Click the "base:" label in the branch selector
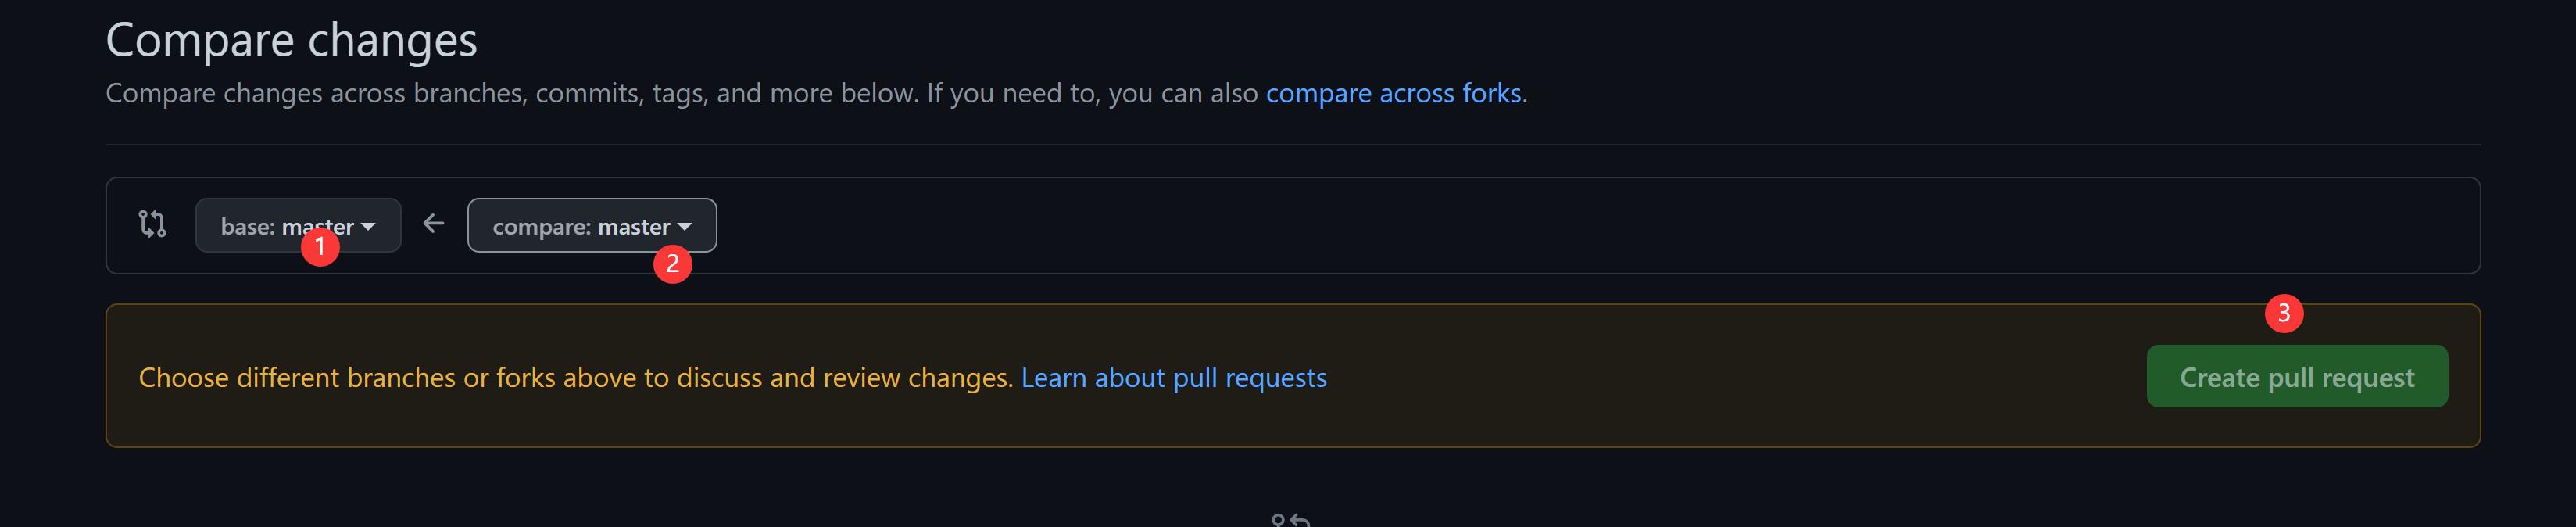2576x527 pixels. (247, 227)
